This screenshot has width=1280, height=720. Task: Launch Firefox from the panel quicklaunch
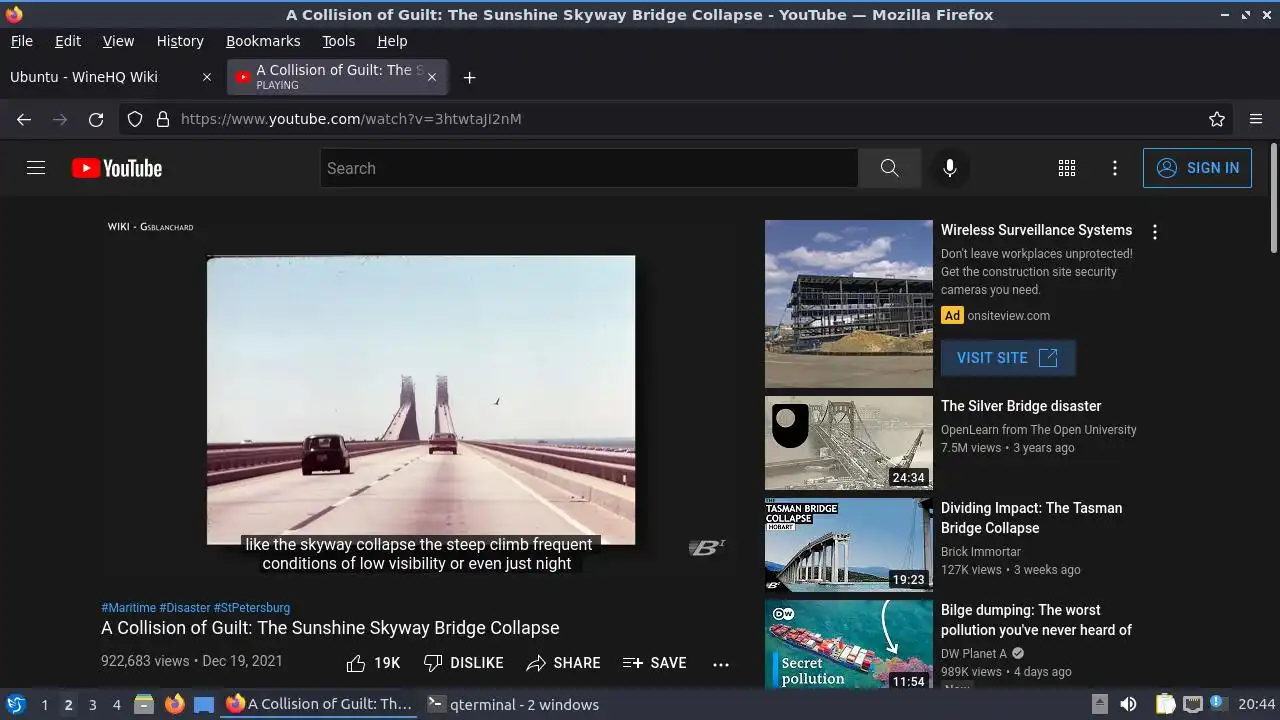point(174,704)
